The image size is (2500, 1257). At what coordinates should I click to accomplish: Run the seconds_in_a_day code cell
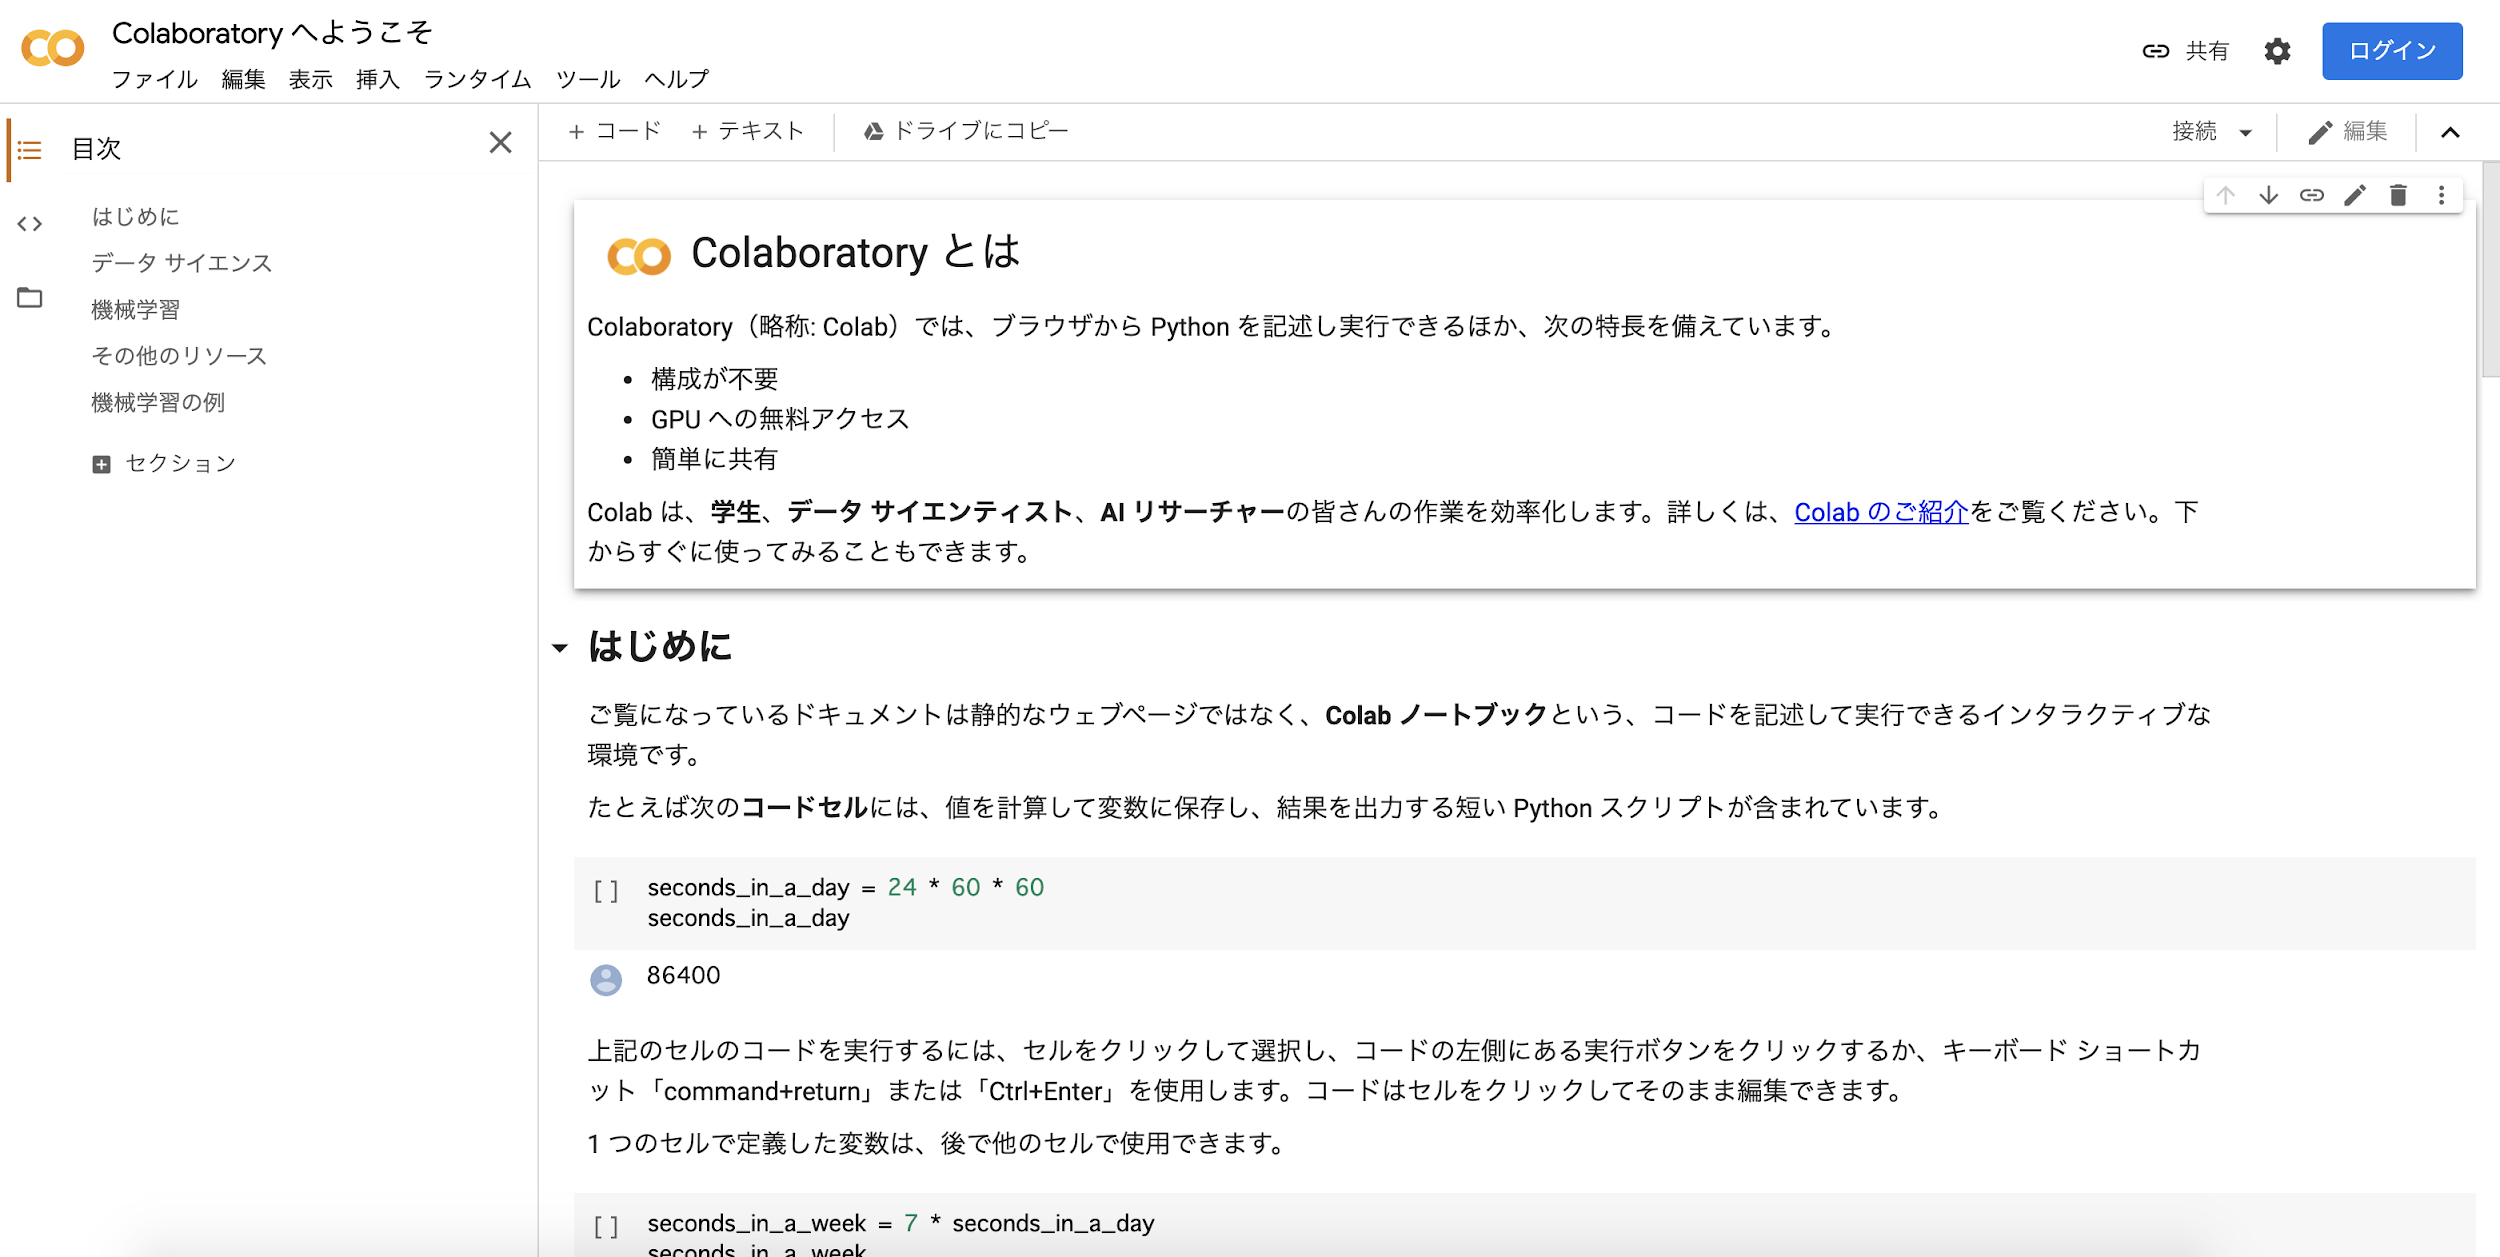coord(606,890)
